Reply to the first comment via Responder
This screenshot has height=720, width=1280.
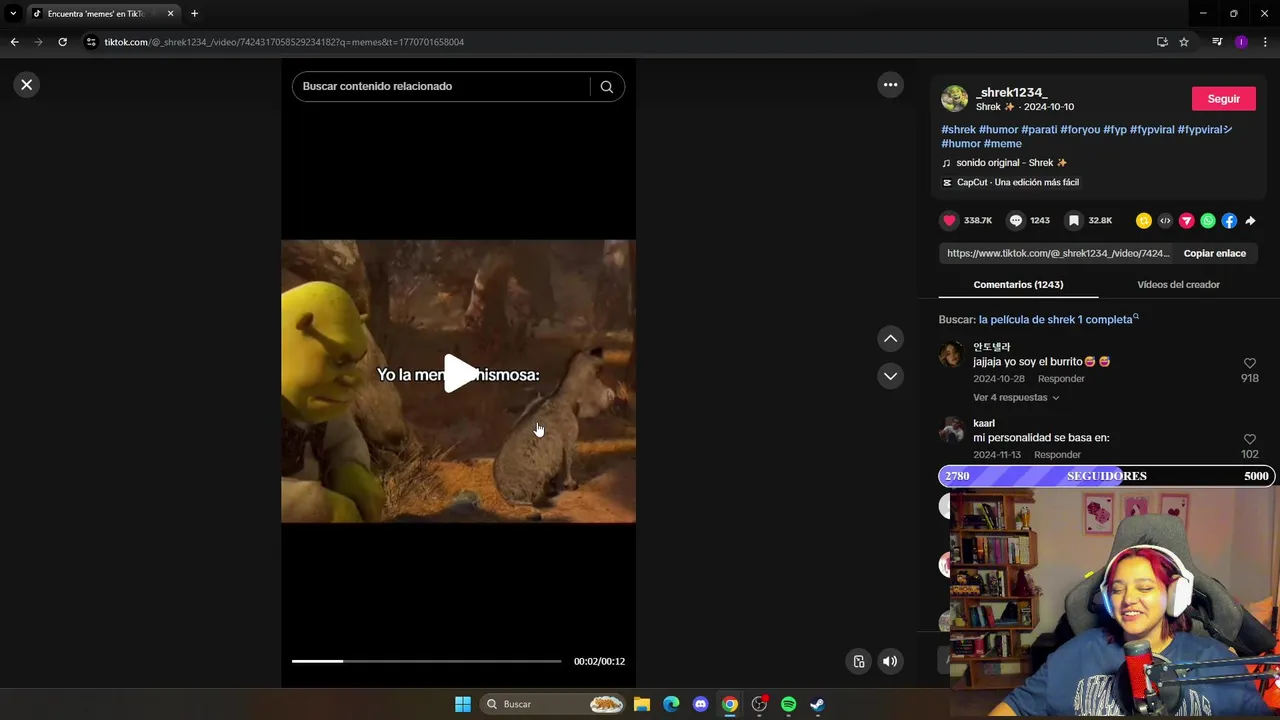[x=1061, y=379]
